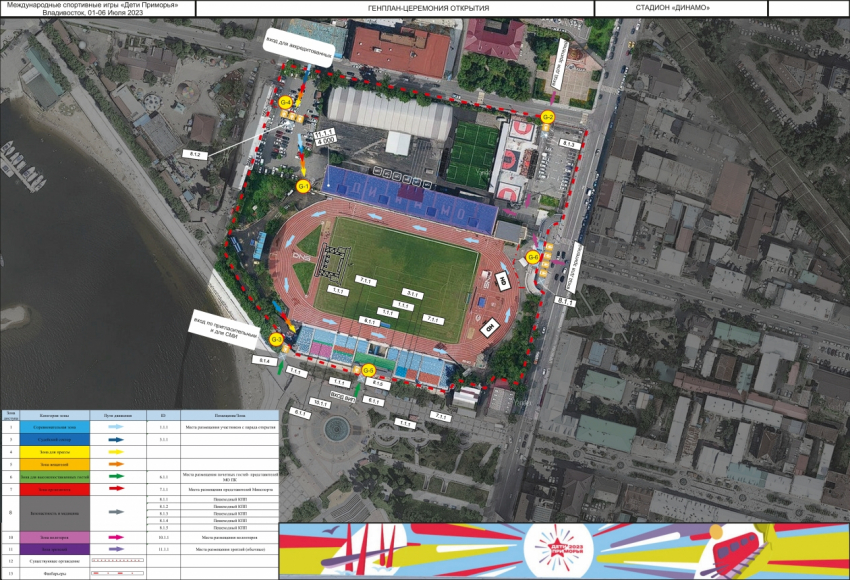Image resolution: width=850 pixels, height=580 pixels.
Task: Select the G-2 gate marker
Action: point(547,118)
